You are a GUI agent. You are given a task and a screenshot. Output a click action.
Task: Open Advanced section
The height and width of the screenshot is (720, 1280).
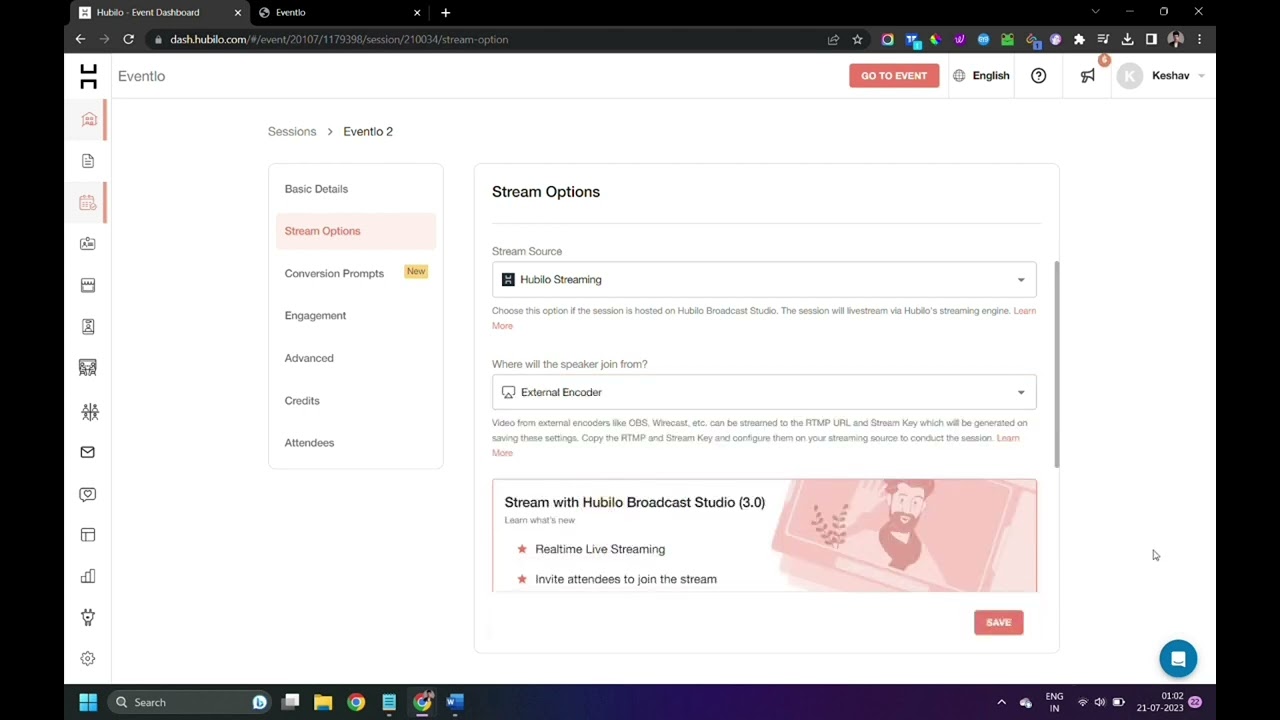[x=309, y=358]
